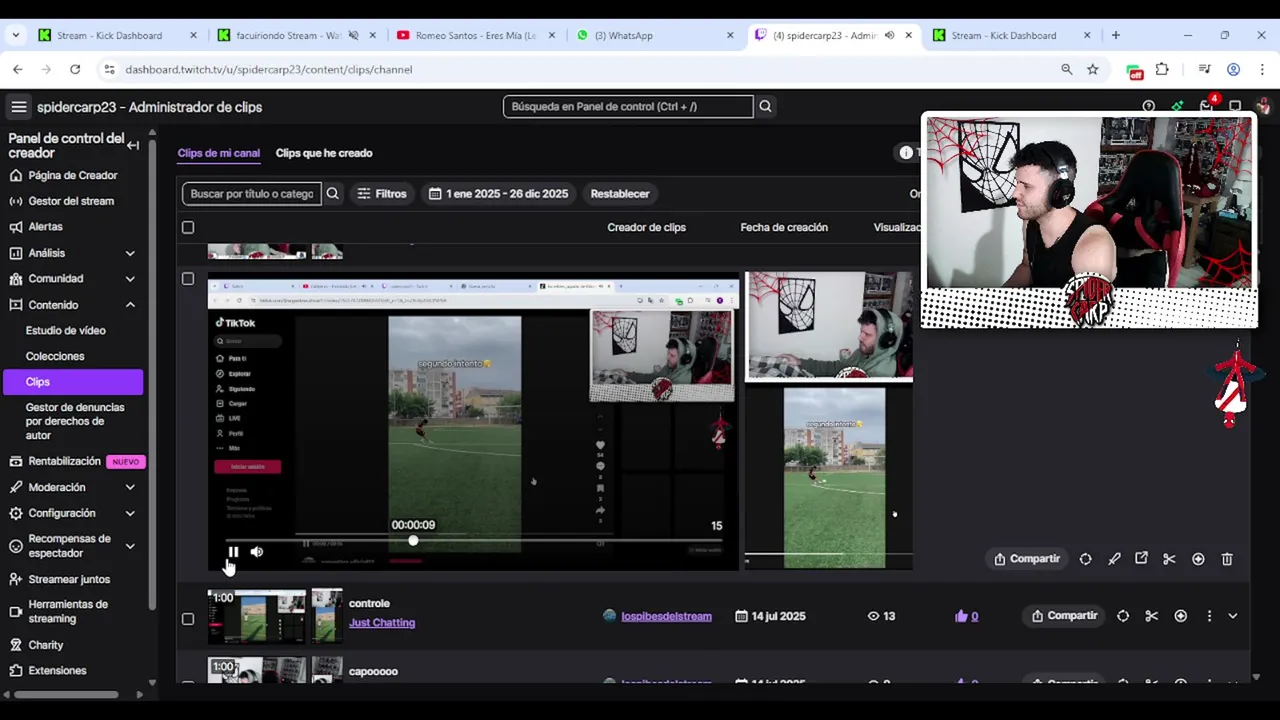Open Twitch inbox with notification badge
The width and height of the screenshot is (1280, 720).
coord(1207,107)
